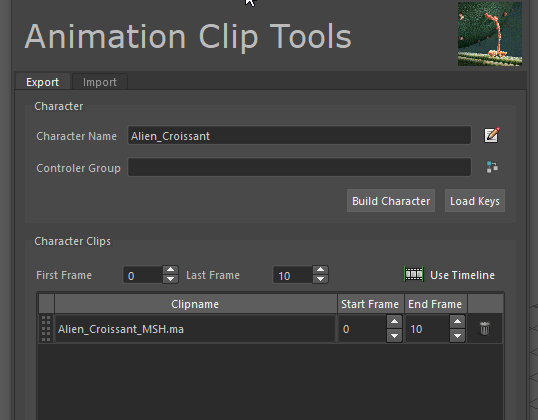Viewport: 538px width, 420px height.
Task: Delete the Alien_Croissant_MSH.ma clip with trash icon
Action: click(x=484, y=328)
